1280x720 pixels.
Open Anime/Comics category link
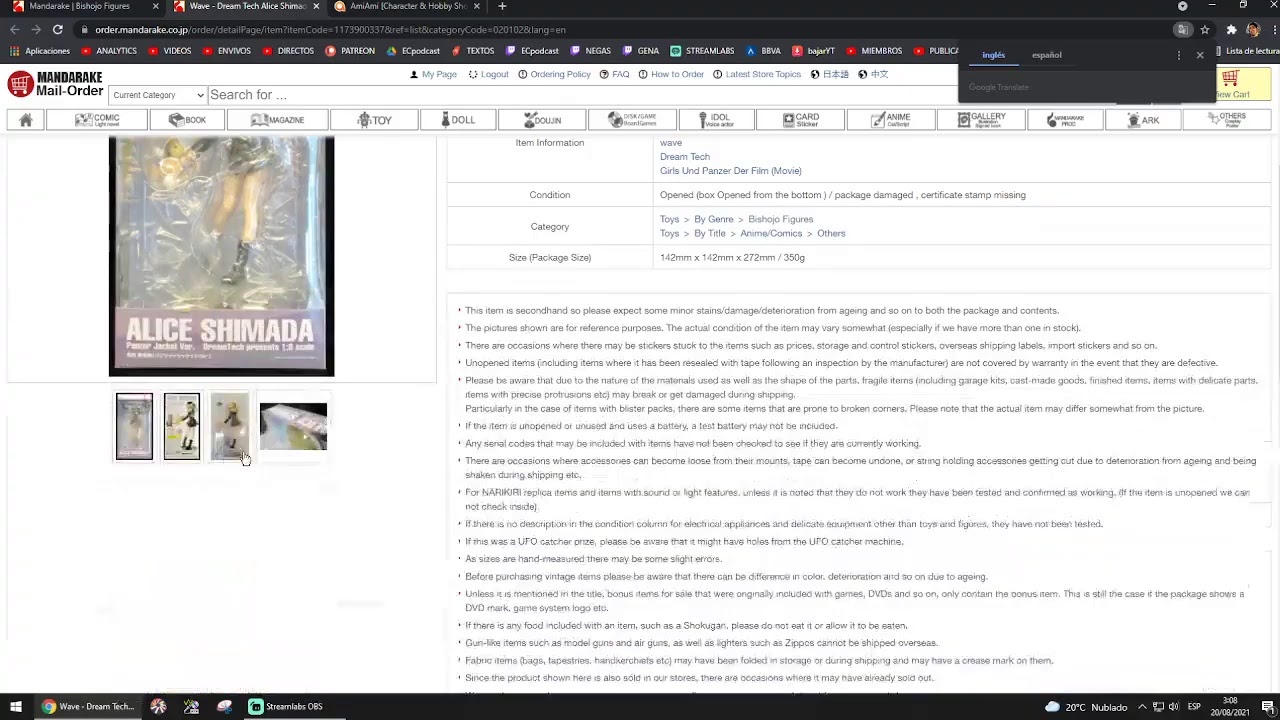pyautogui.click(x=771, y=233)
